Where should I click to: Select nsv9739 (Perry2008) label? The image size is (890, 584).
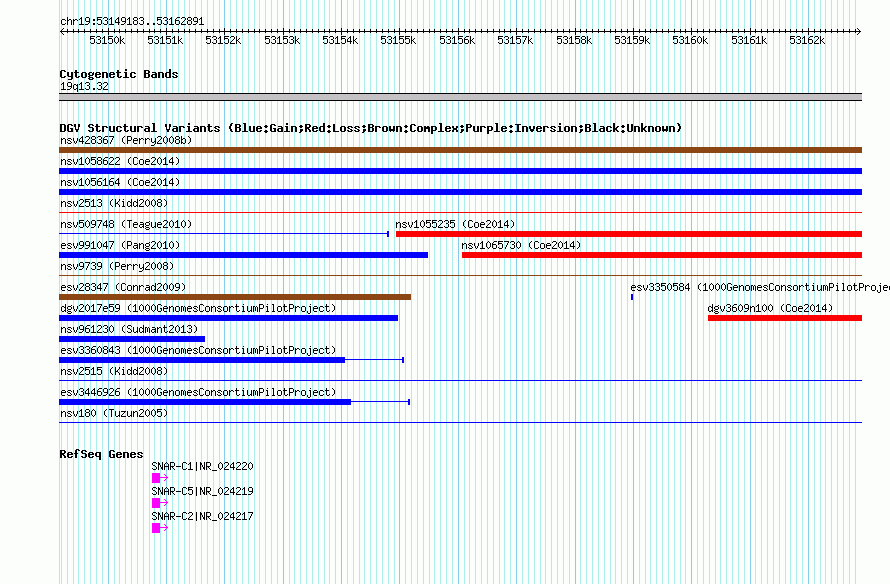point(117,266)
